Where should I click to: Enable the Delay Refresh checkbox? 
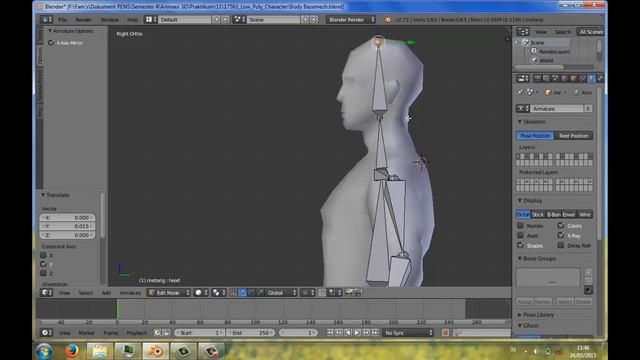pyautogui.click(x=561, y=245)
